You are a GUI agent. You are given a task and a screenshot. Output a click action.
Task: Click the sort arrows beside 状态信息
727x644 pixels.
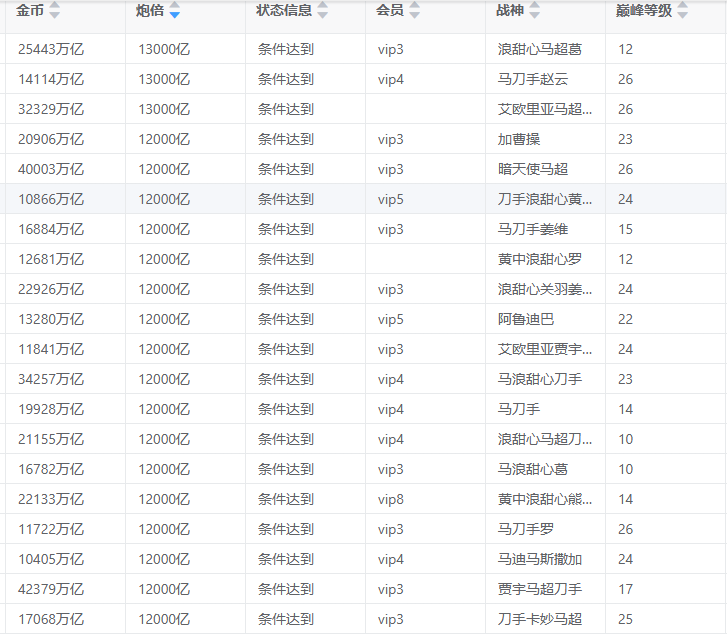[325, 11]
